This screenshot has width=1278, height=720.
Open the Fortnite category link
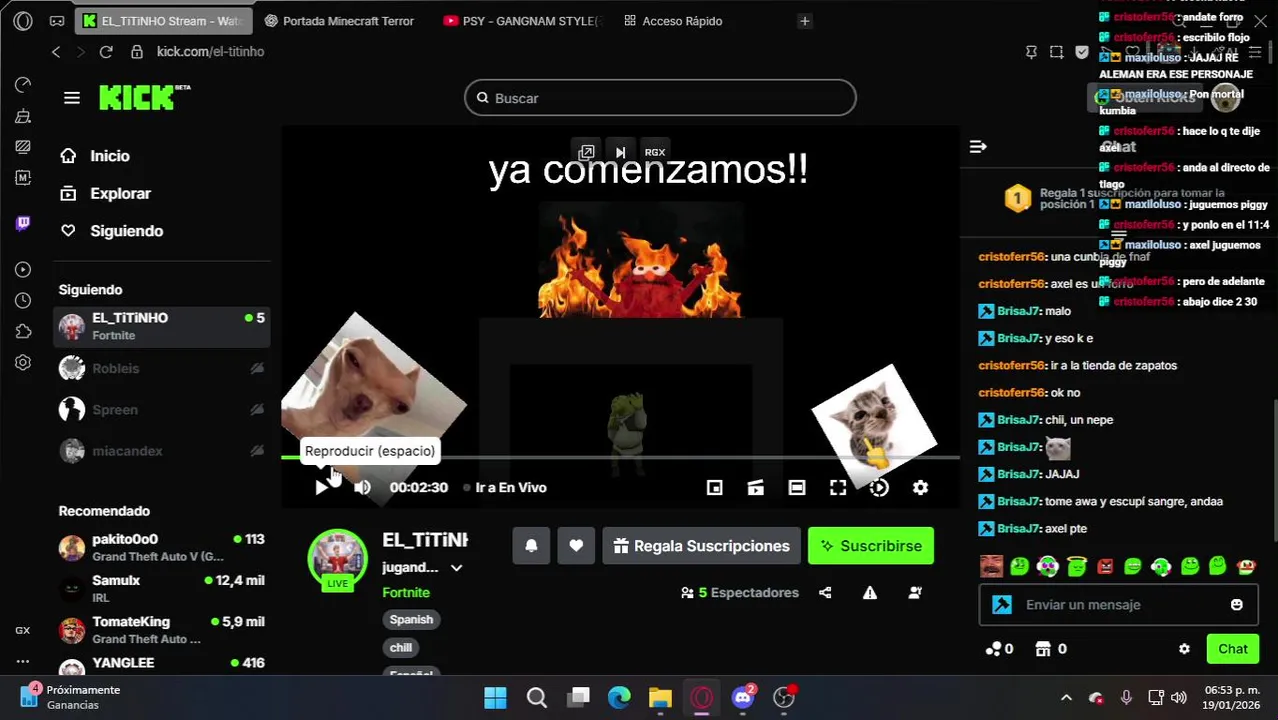(x=406, y=592)
